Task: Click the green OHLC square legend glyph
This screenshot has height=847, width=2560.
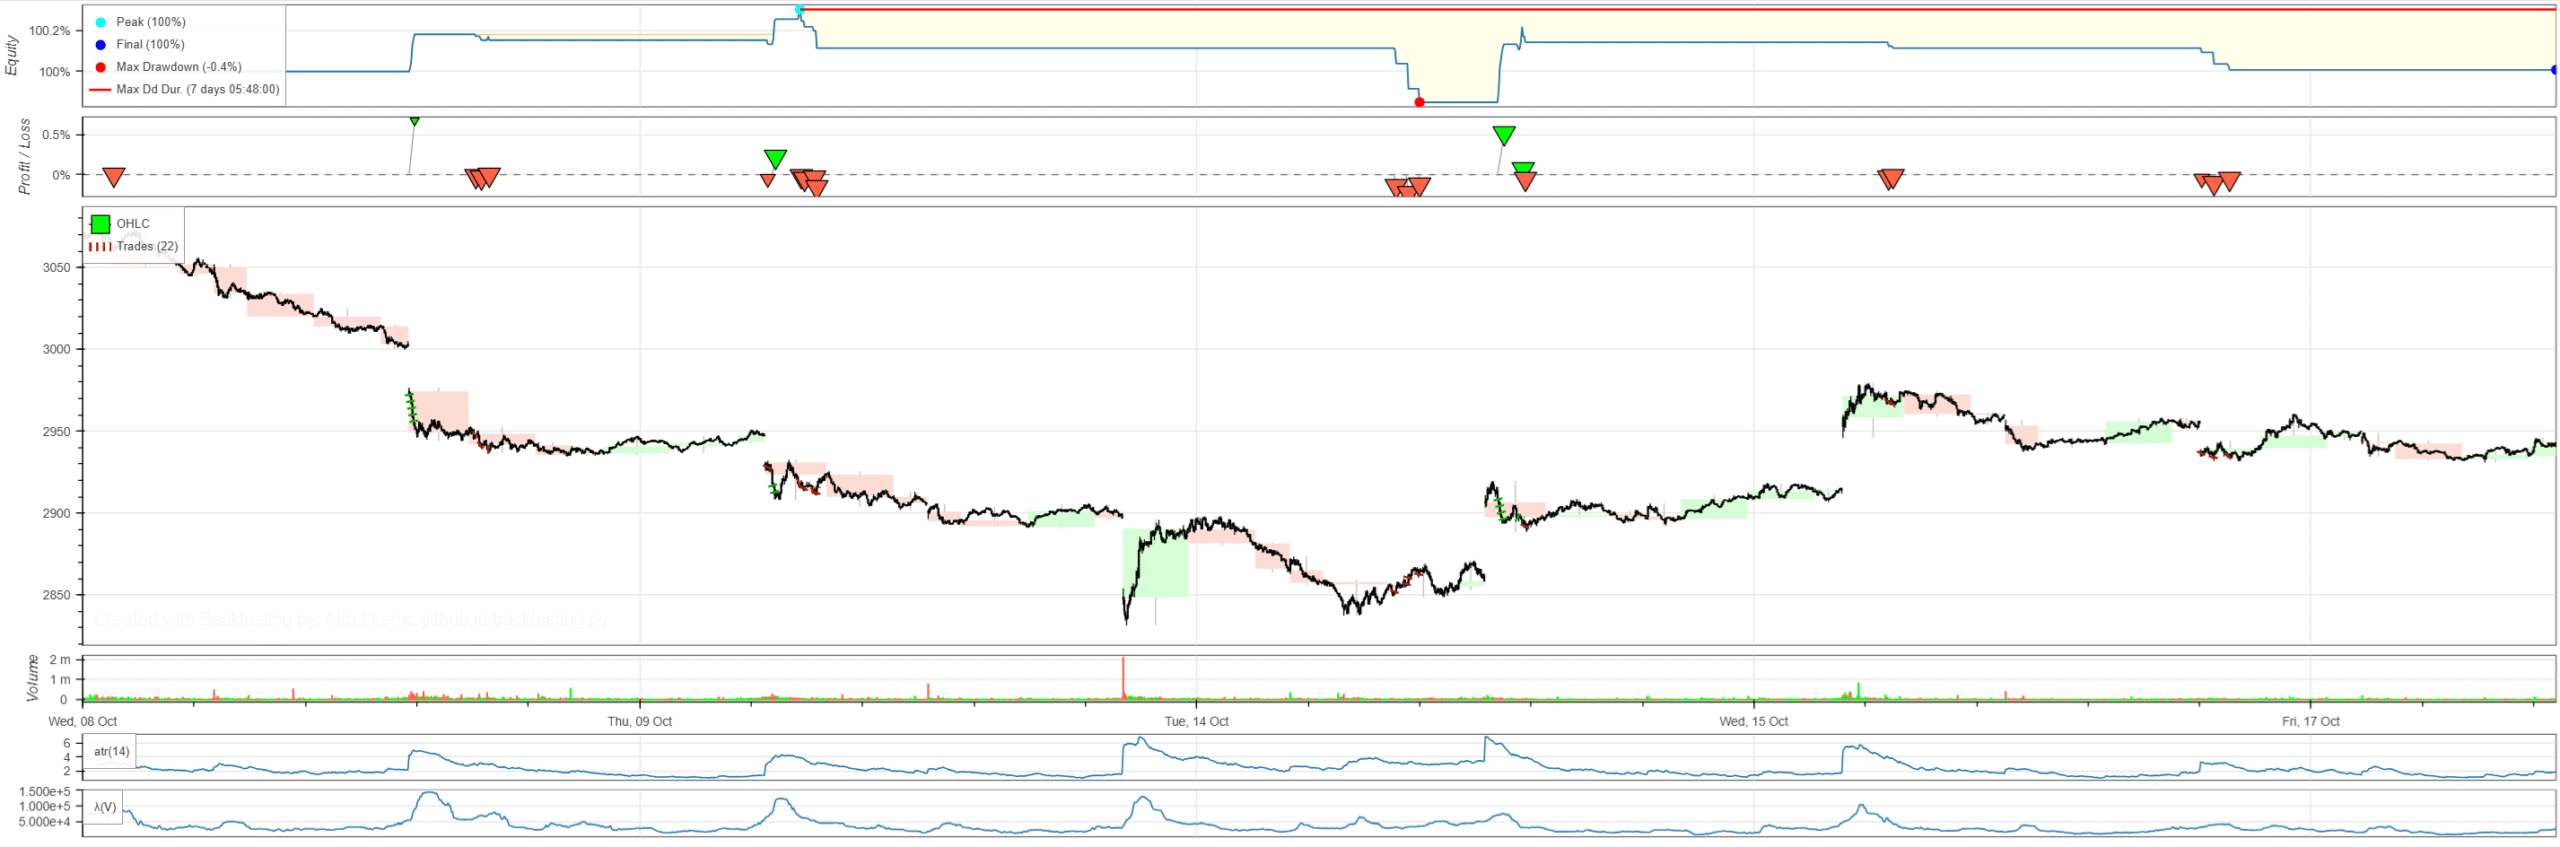Action: click(x=100, y=224)
